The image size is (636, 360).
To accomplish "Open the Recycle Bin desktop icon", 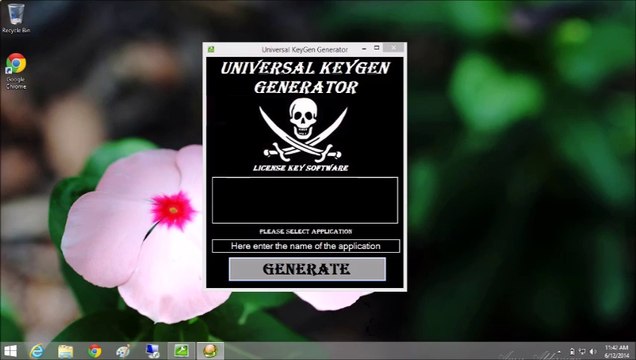I will coord(16,18).
